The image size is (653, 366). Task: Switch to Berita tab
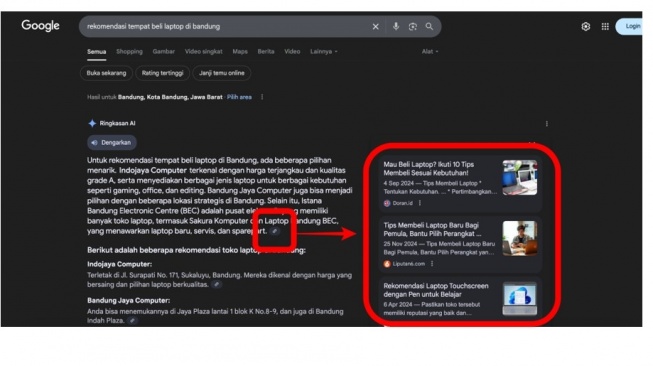266,52
